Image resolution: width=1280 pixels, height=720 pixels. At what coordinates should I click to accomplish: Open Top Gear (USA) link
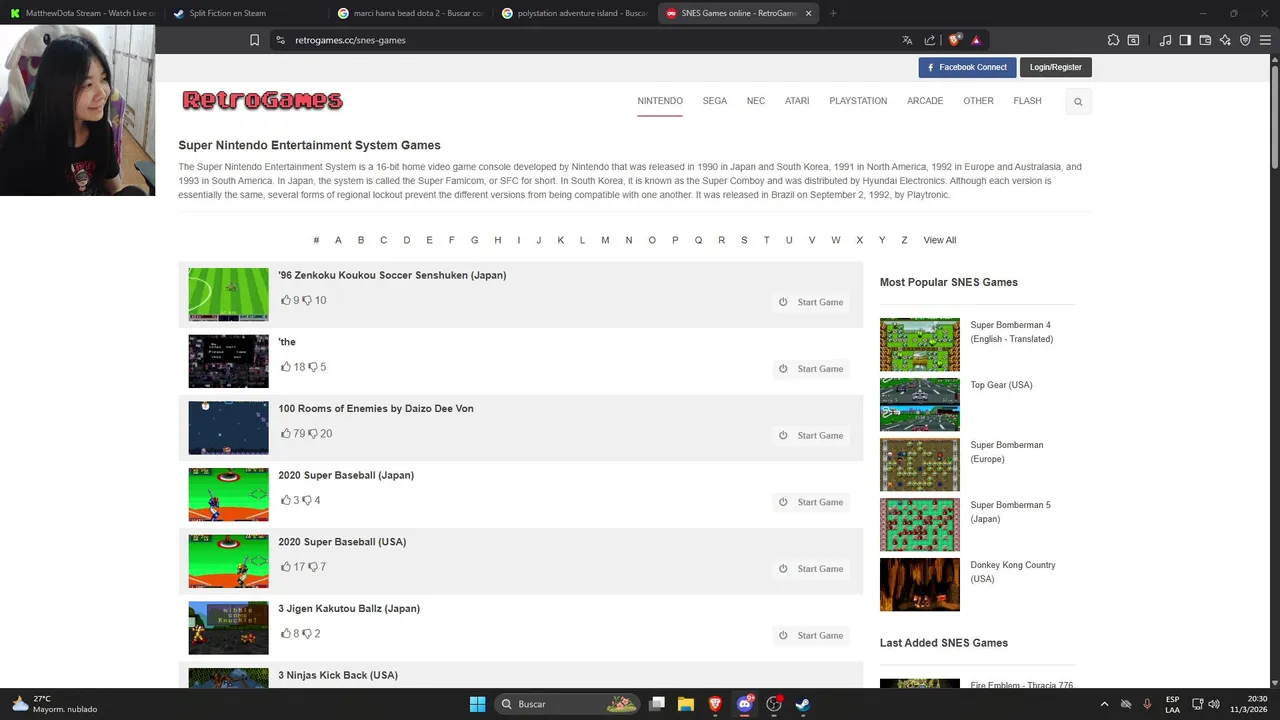click(1001, 385)
